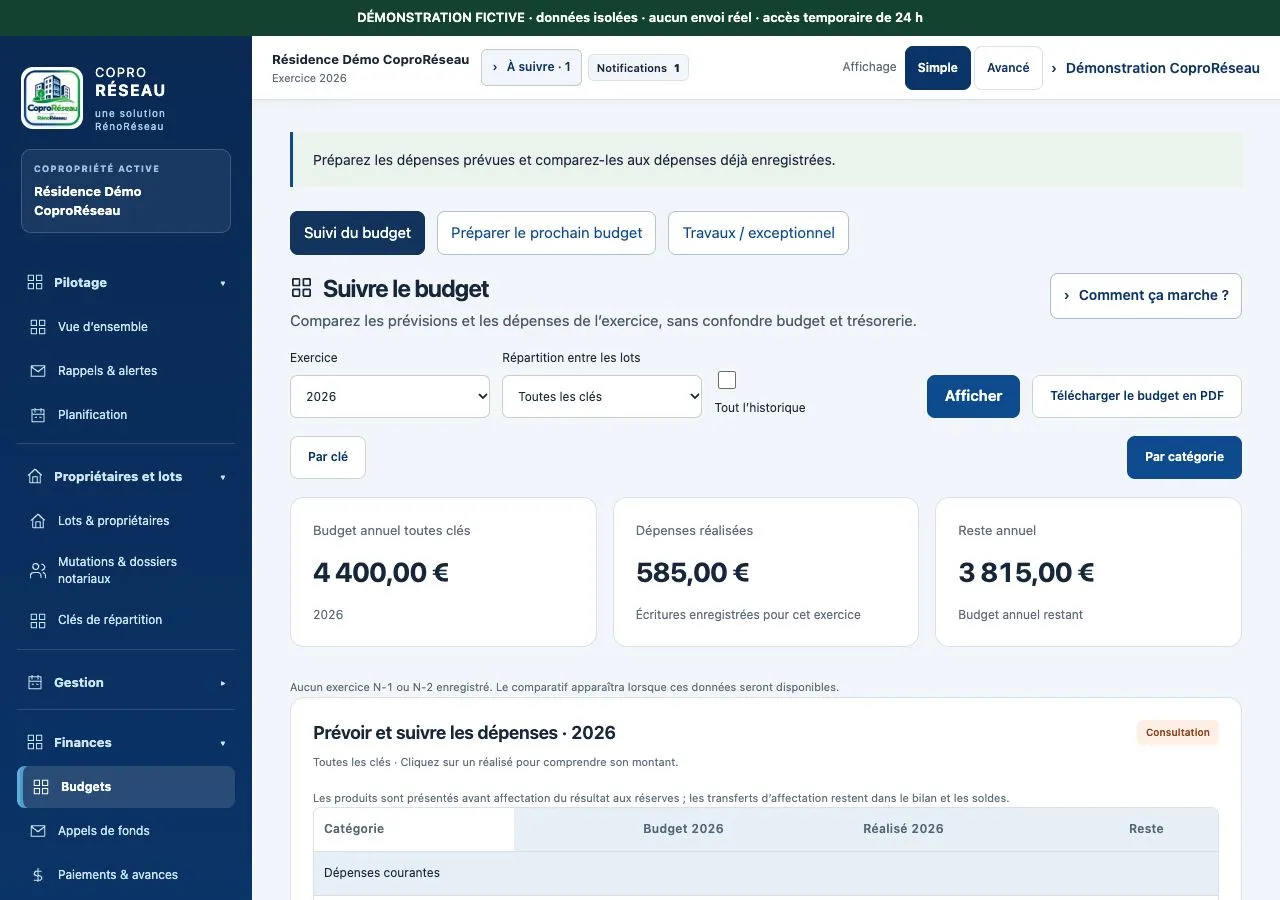1280x900 pixels.
Task: Go to Budgets in the sidebar
Action: pos(126,787)
